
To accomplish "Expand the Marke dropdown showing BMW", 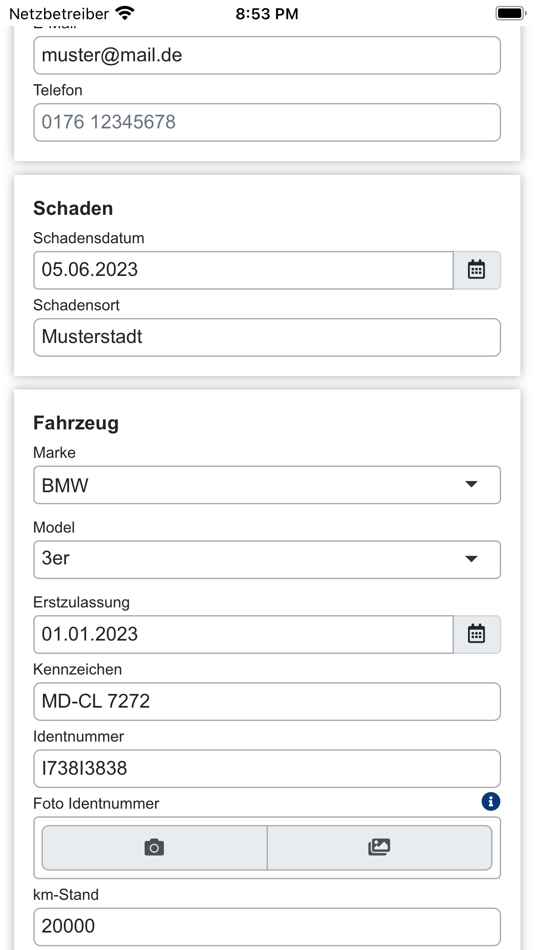I will 267,485.
